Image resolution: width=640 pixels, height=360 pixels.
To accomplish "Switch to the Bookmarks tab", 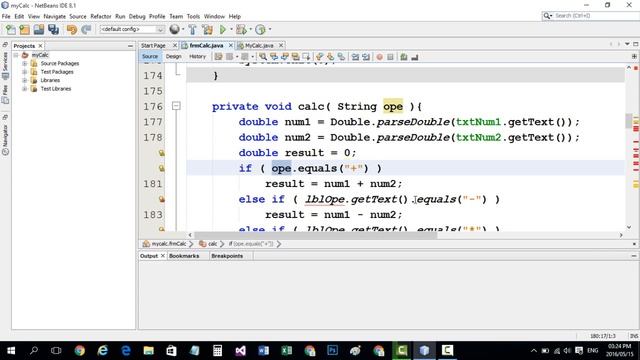I will [184, 256].
